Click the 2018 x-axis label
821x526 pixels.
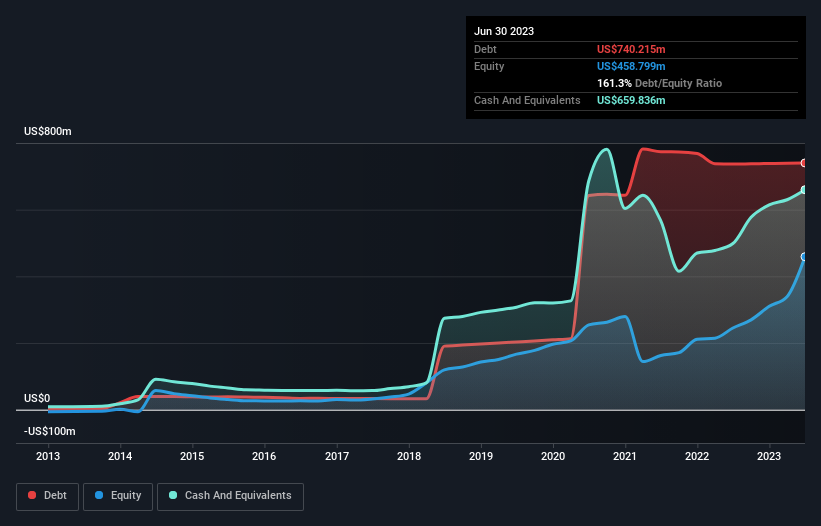pos(409,456)
